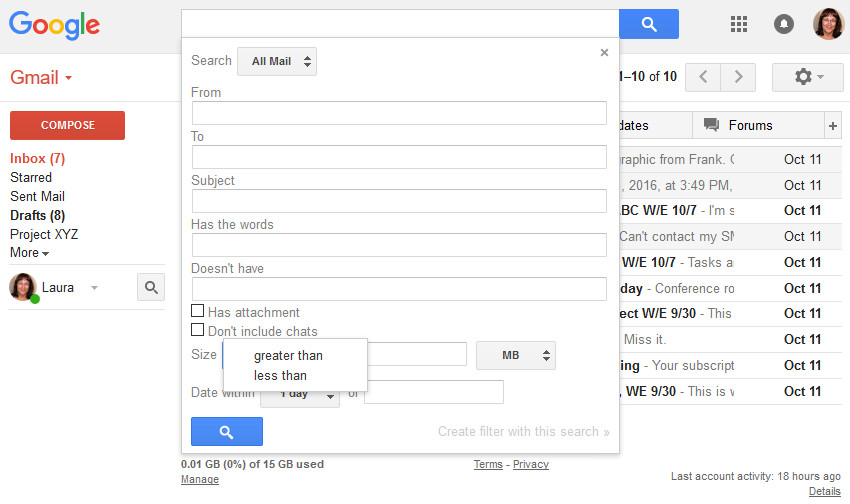Open the Miss it email
The width and height of the screenshot is (850, 504).
coord(731,339)
